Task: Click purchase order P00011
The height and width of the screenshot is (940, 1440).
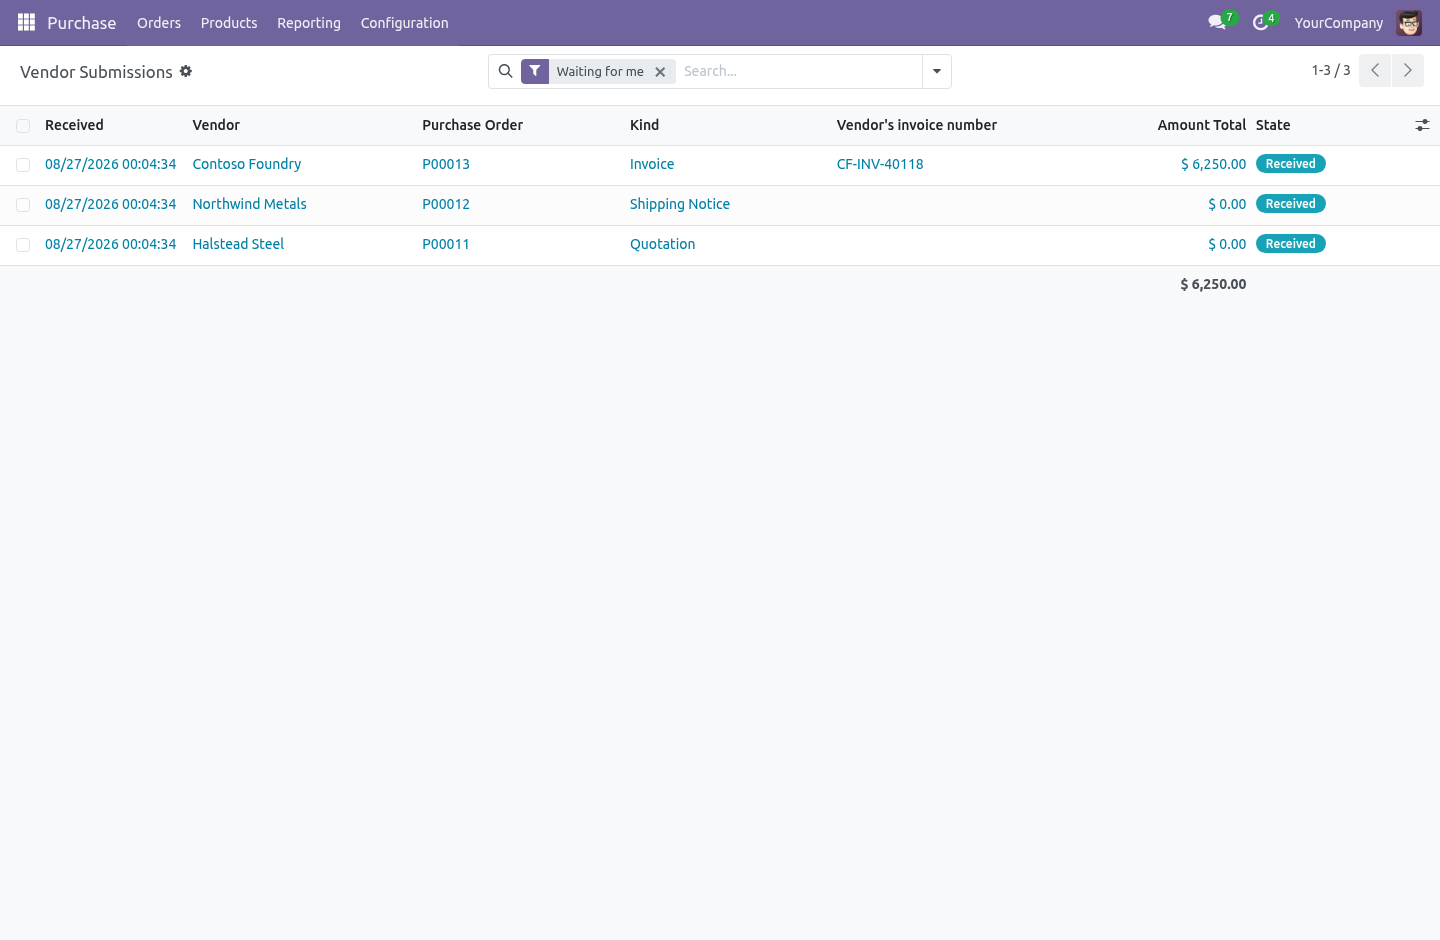Action: pyautogui.click(x=446, y=244)
